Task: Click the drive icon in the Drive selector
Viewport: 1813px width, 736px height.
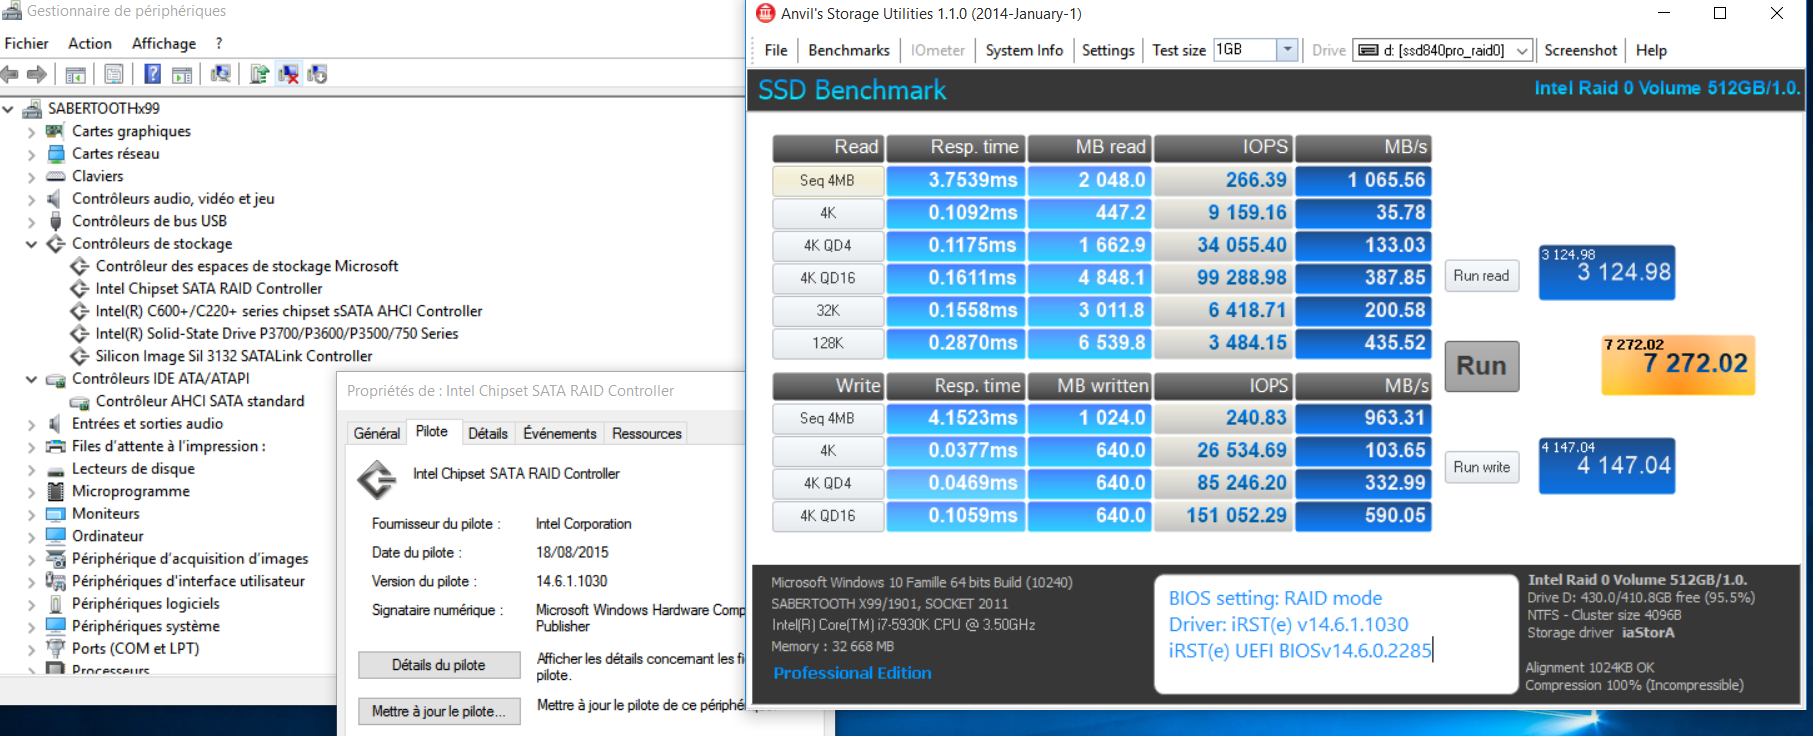Action: click(x=1368, y=50)
